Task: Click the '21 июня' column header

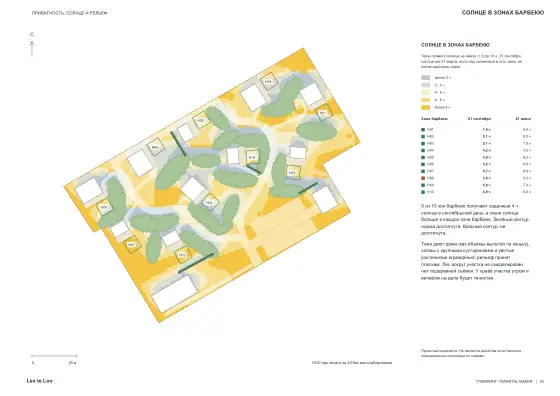Action: [523, 119]
